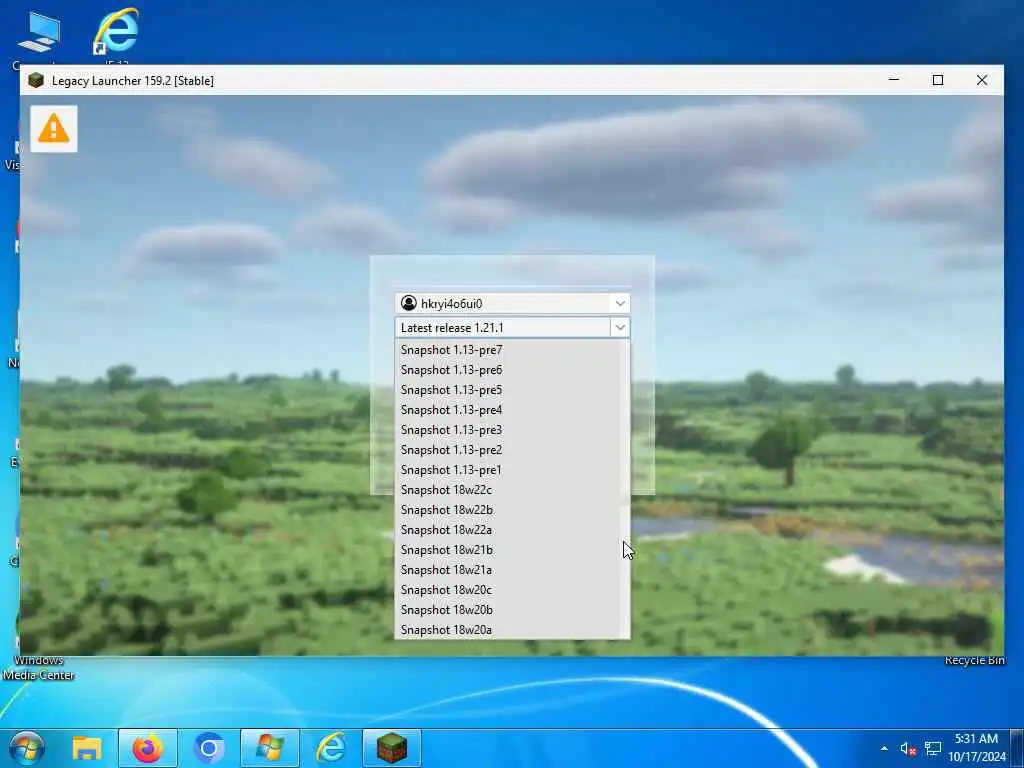This screenshot has width=1024, height=768.
Task: Choose Snapshot 18w22a version
Action: pyautogui.click(x=507, y=530)
